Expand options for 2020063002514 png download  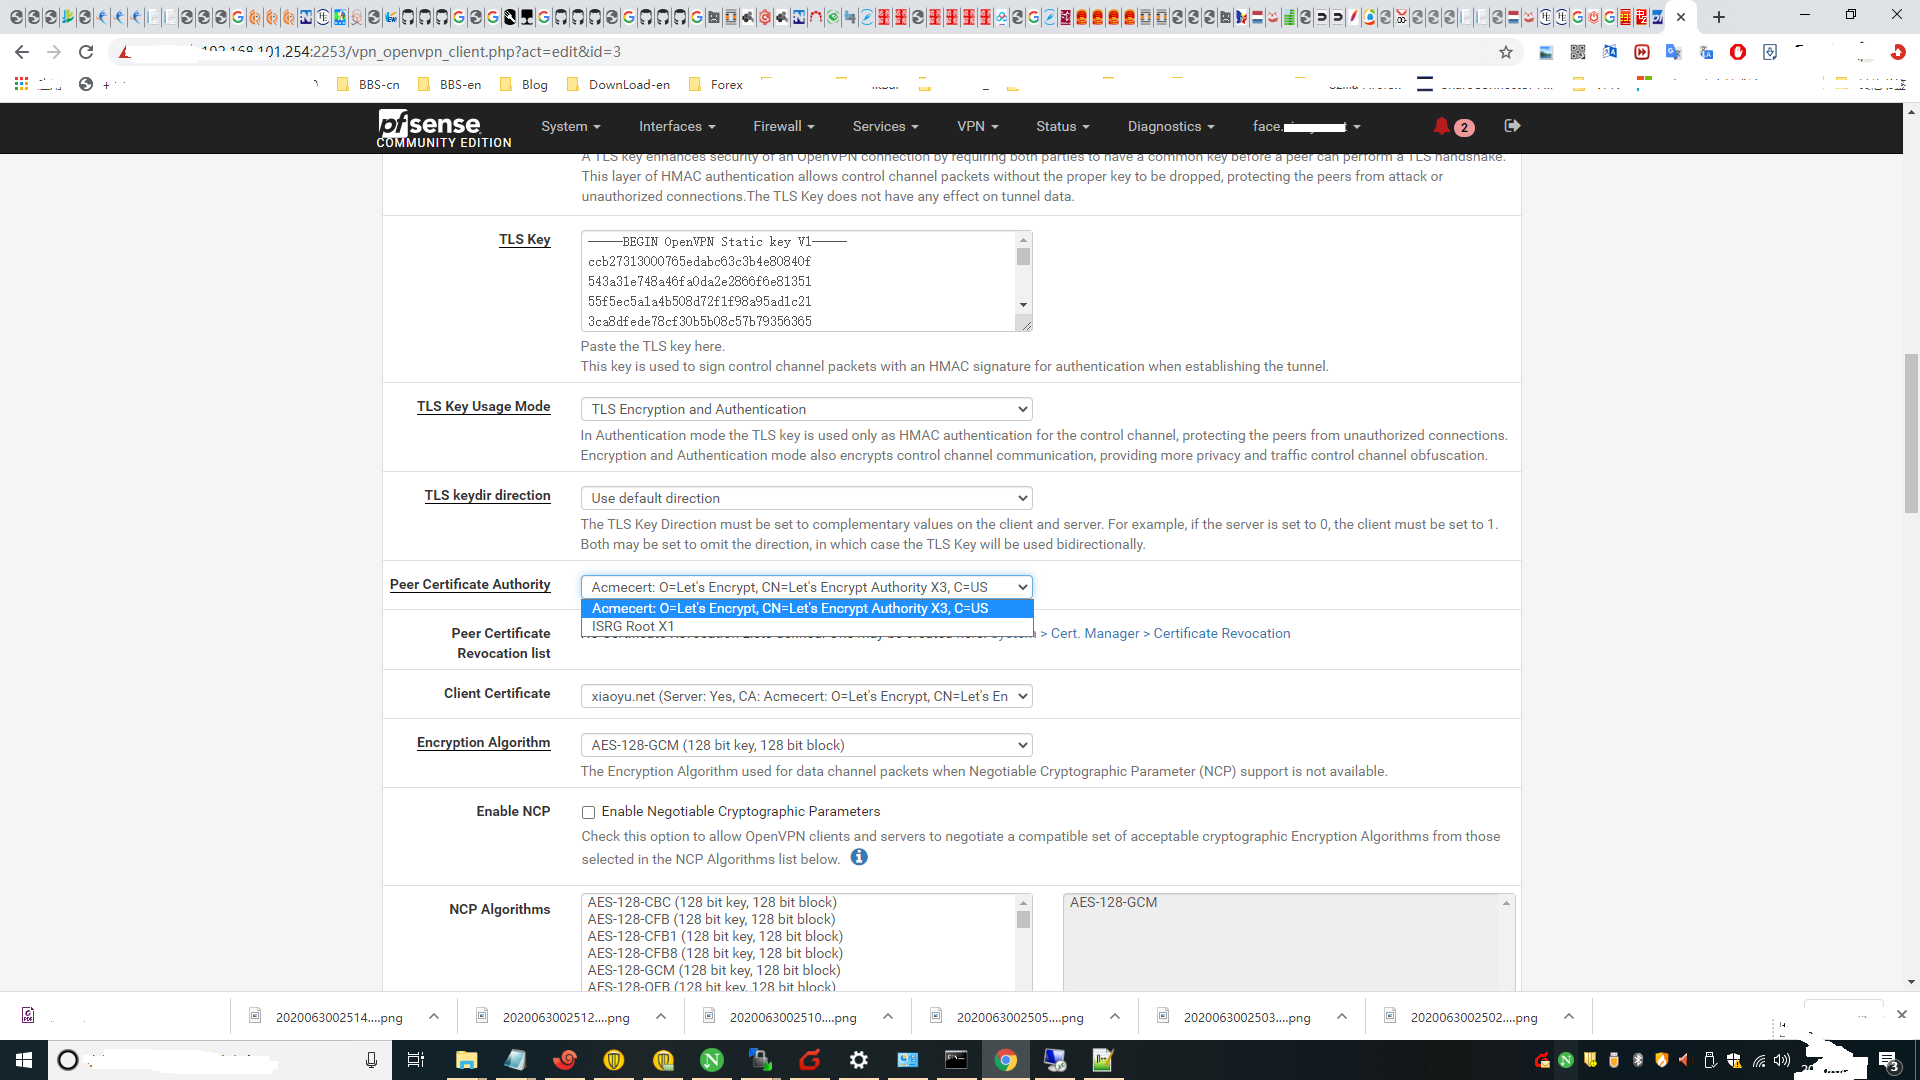[x=434, y=1016]
